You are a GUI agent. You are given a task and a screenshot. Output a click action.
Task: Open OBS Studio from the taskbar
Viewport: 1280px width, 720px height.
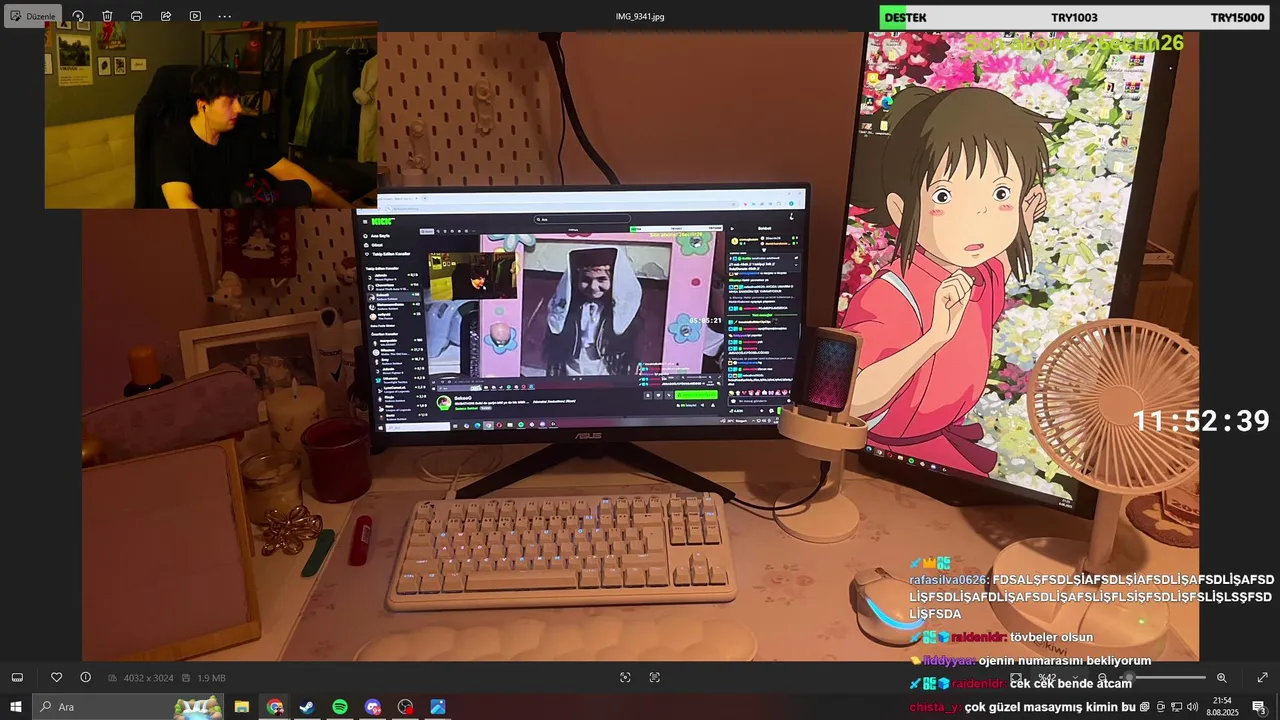[405, 707]
